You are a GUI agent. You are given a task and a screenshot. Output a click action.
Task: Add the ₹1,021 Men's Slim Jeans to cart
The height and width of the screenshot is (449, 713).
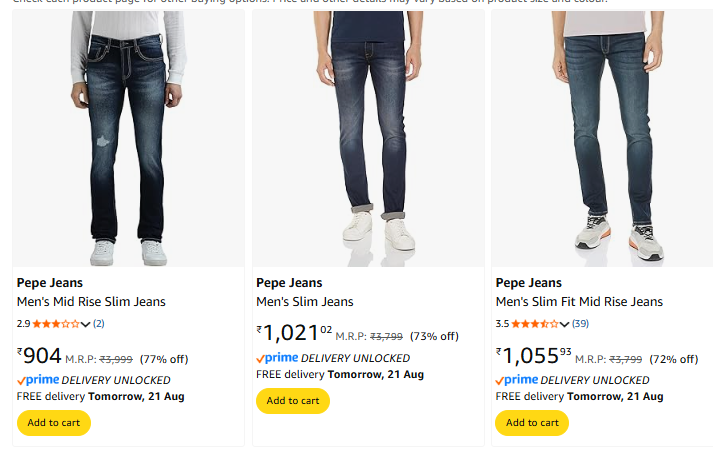pyautogui.click(x=292, y=401)
